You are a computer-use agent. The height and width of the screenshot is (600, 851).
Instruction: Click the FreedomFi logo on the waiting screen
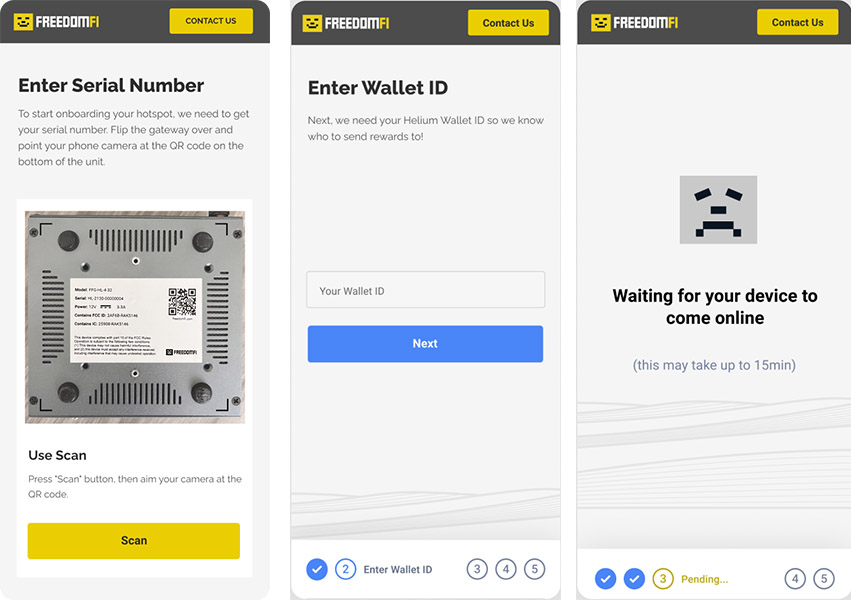634,23
